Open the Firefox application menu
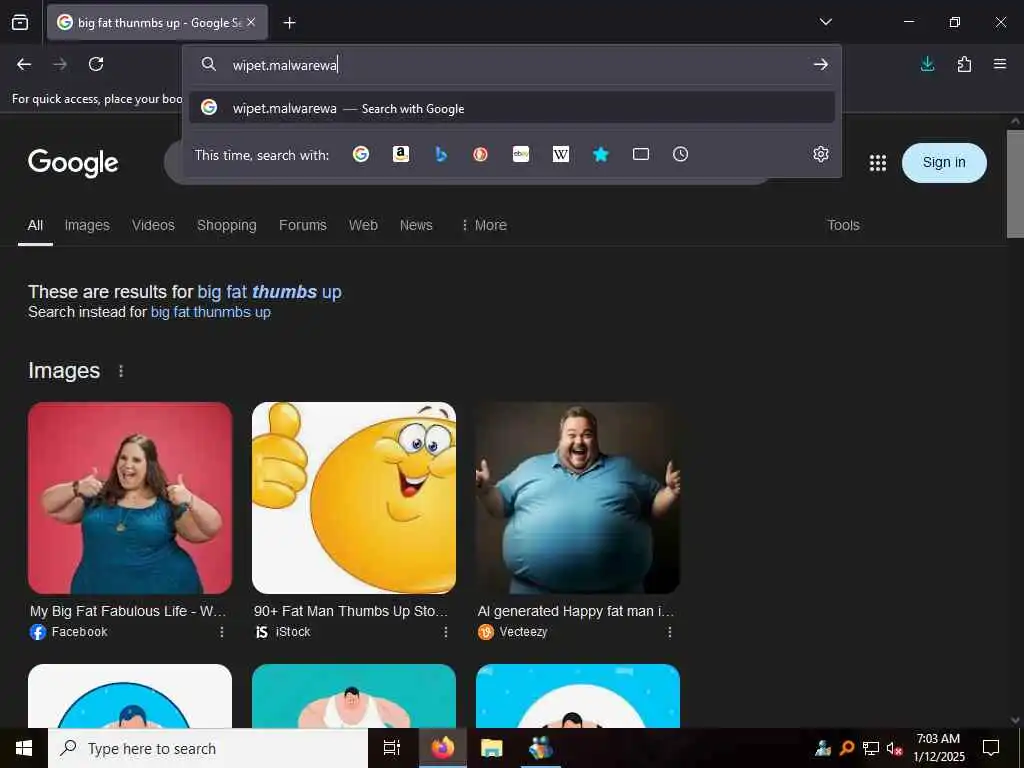 coord(1000,64)
